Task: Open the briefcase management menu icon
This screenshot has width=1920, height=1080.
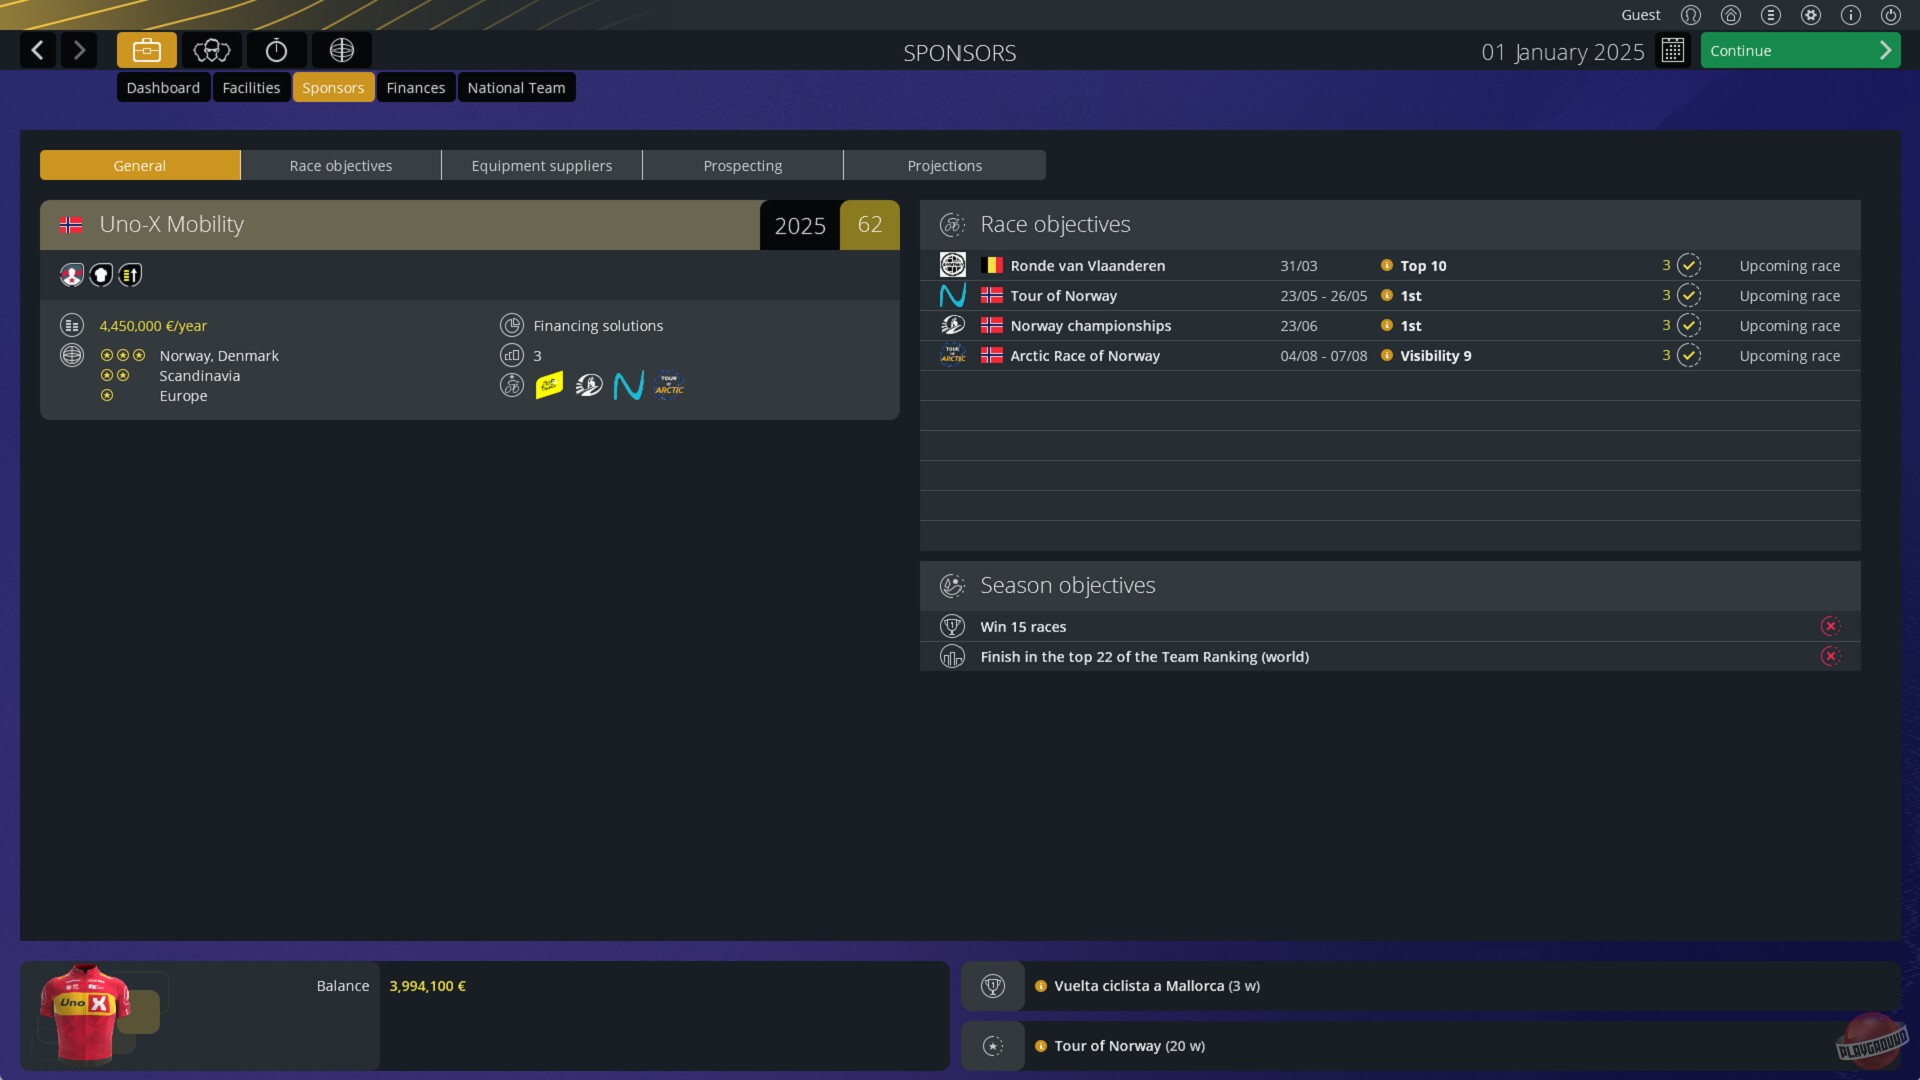Action: pos(146,50)
